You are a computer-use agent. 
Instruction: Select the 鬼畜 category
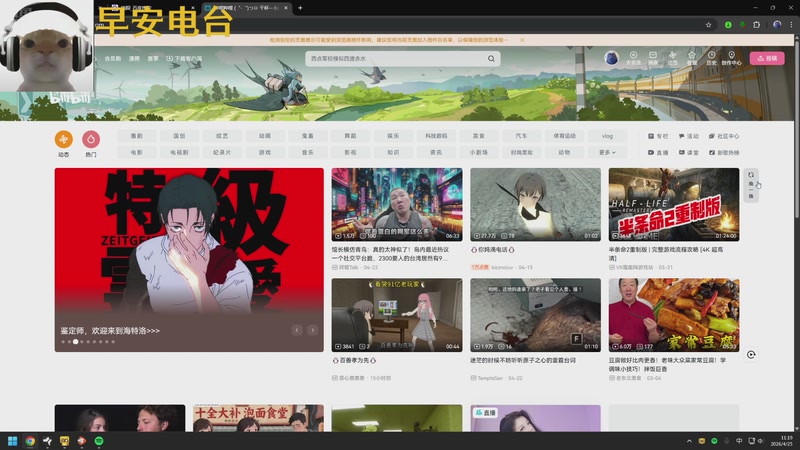[x=307, y=136]
